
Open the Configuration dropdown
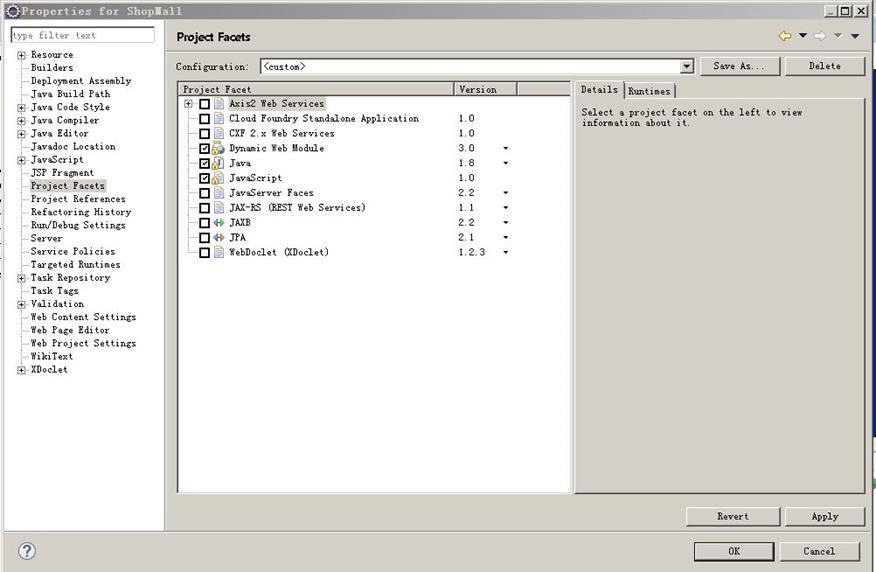click(687, 66)
